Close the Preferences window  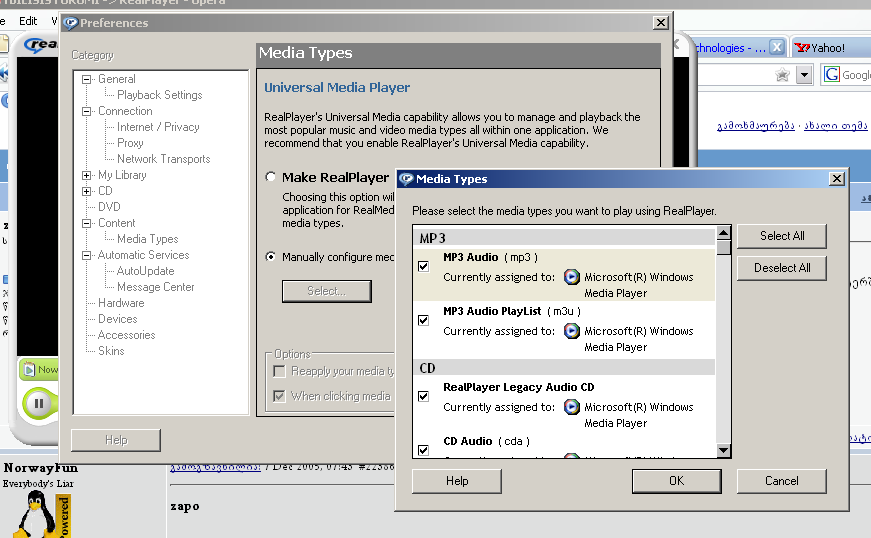point(660,23)
